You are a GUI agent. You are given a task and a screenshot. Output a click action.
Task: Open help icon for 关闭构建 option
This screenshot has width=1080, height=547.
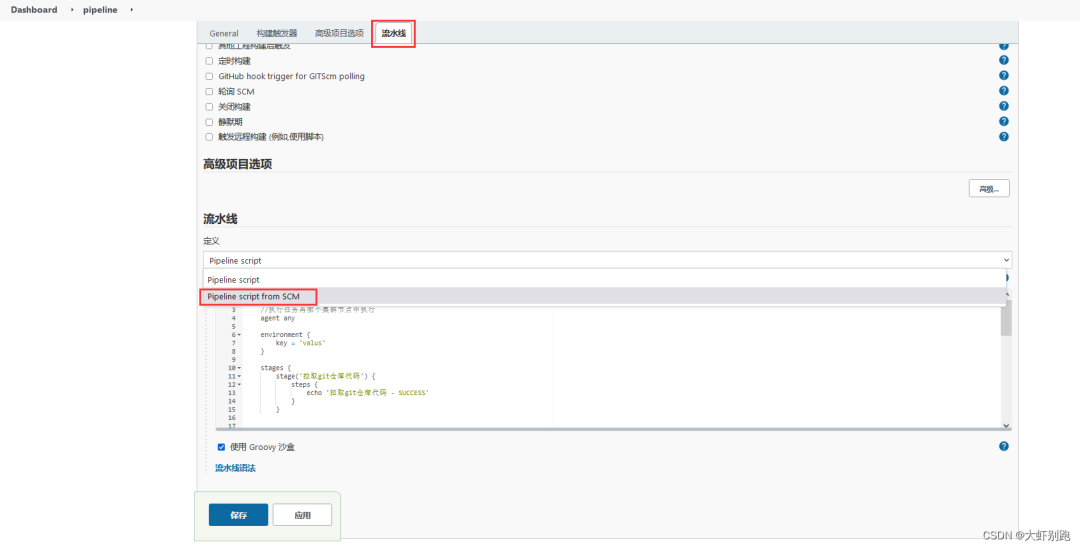point(1004,106)
